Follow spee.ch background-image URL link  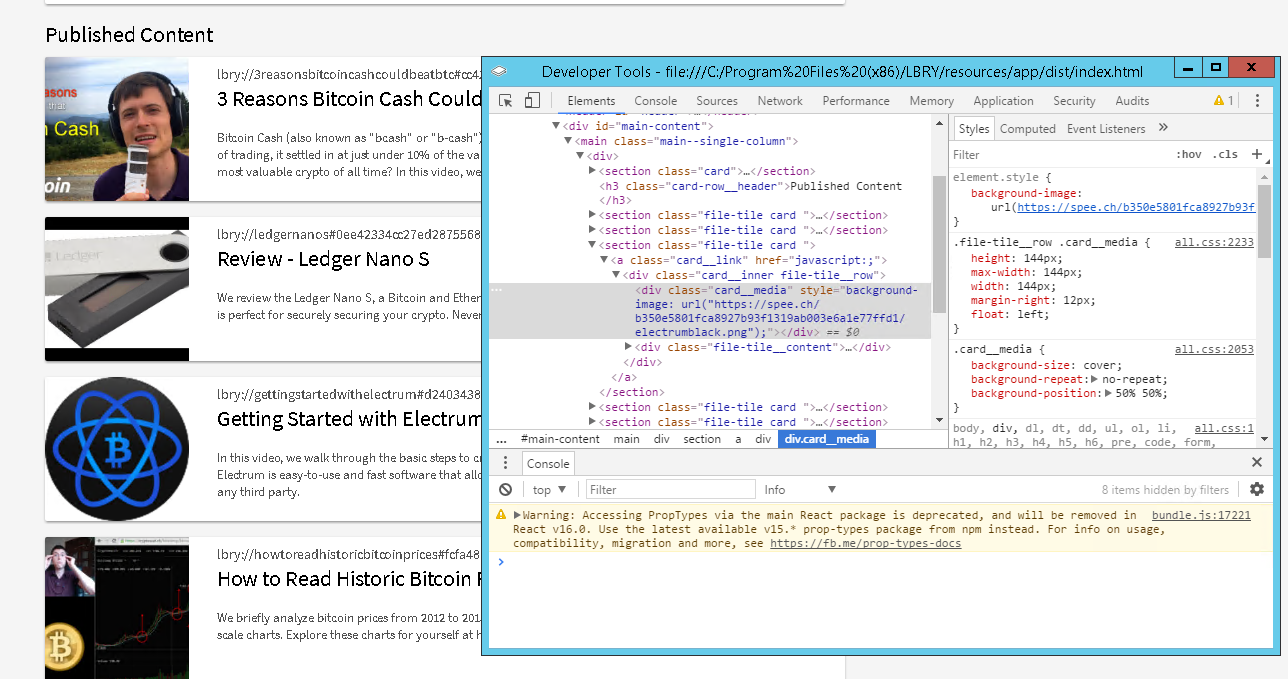(x=1136, y=208)
